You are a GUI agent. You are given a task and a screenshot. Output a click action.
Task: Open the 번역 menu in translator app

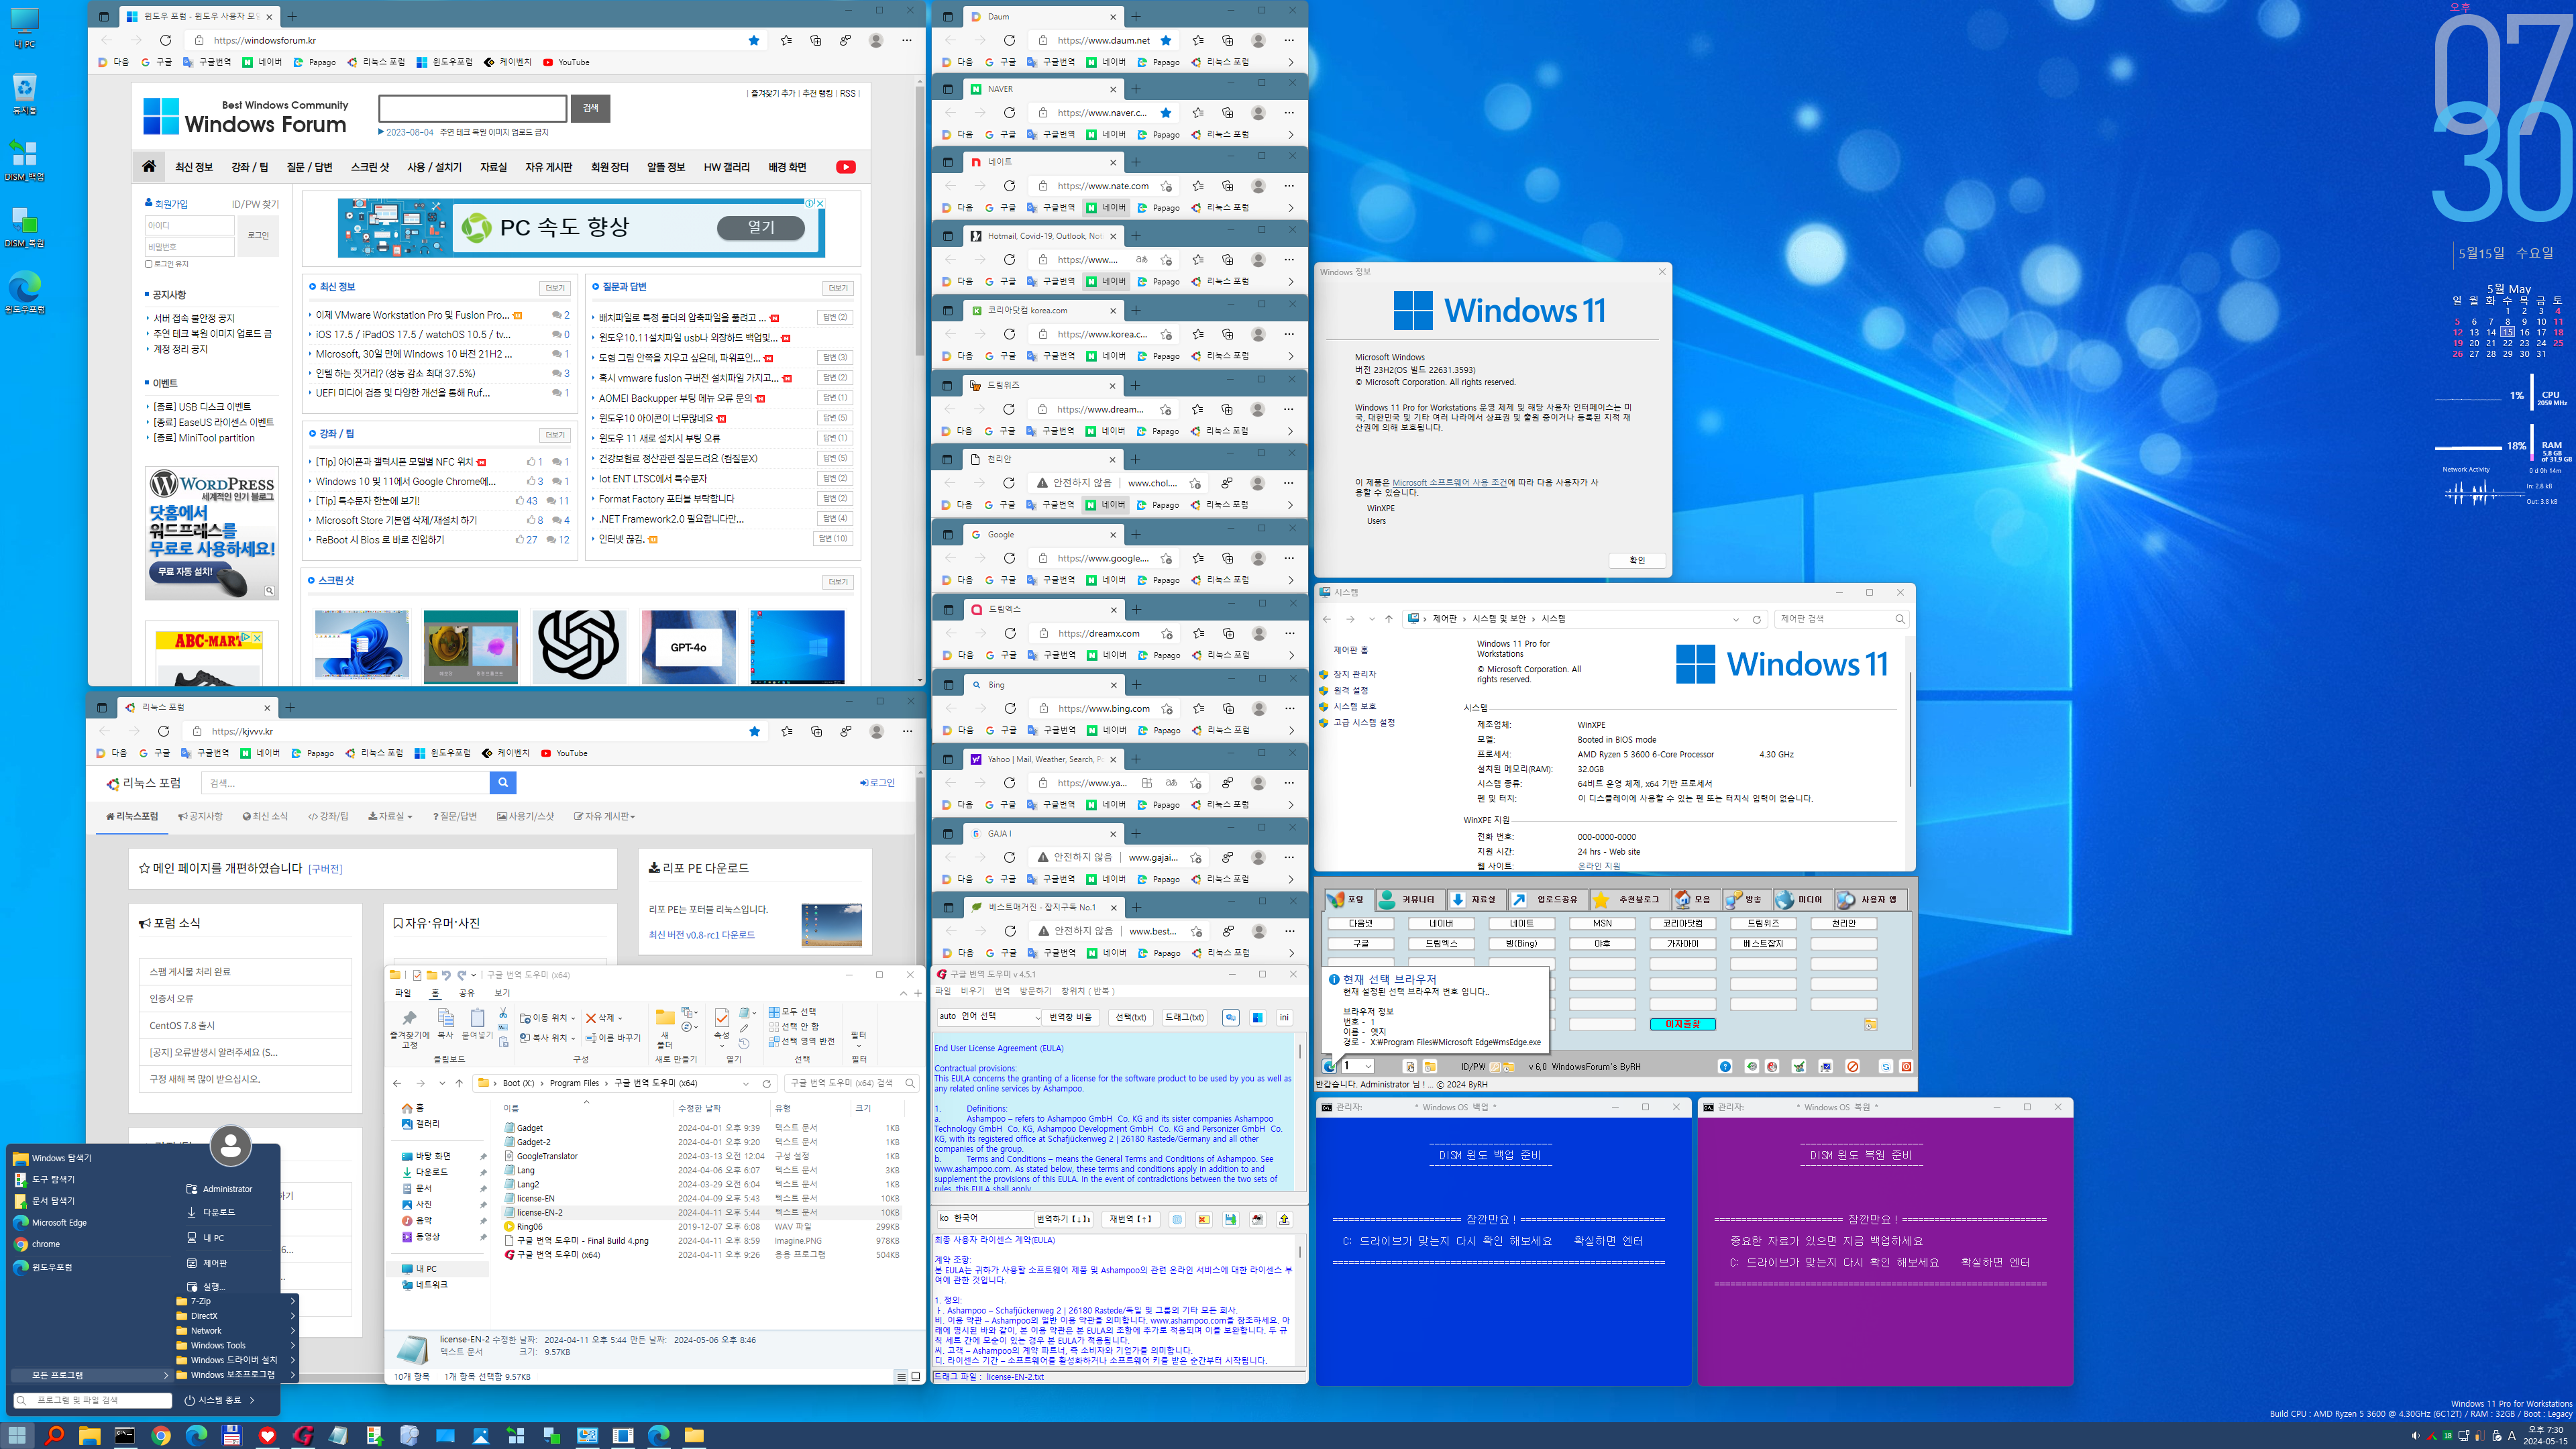click(1002, 990)
